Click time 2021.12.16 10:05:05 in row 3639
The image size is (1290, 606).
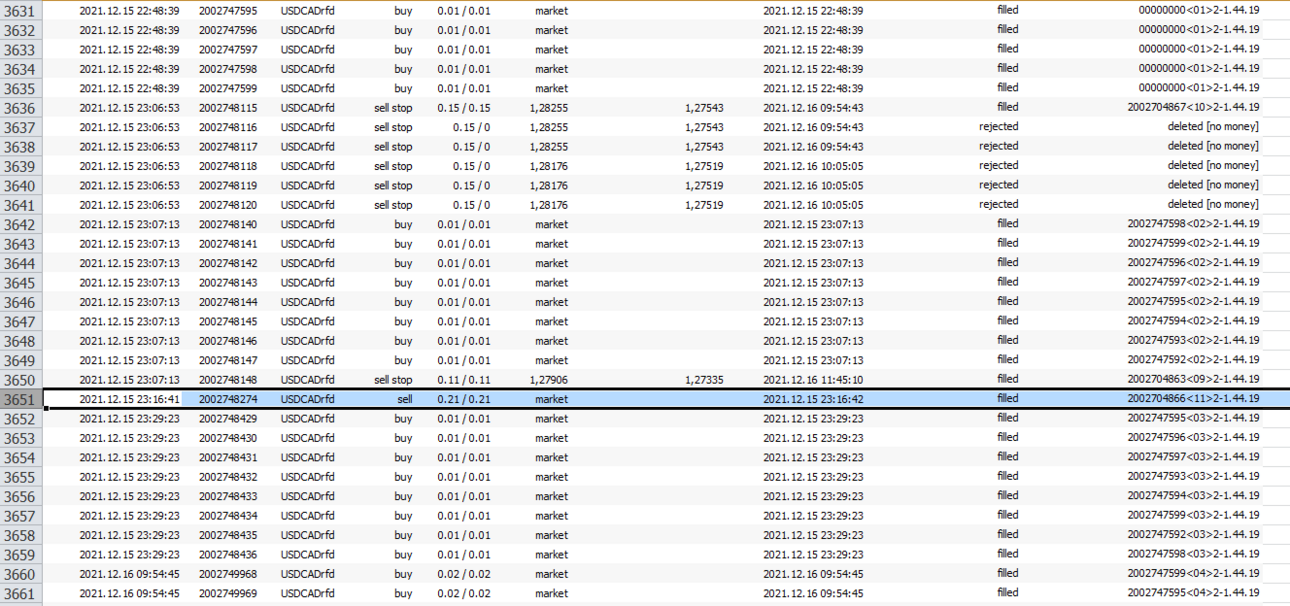[x=813, y=166]
